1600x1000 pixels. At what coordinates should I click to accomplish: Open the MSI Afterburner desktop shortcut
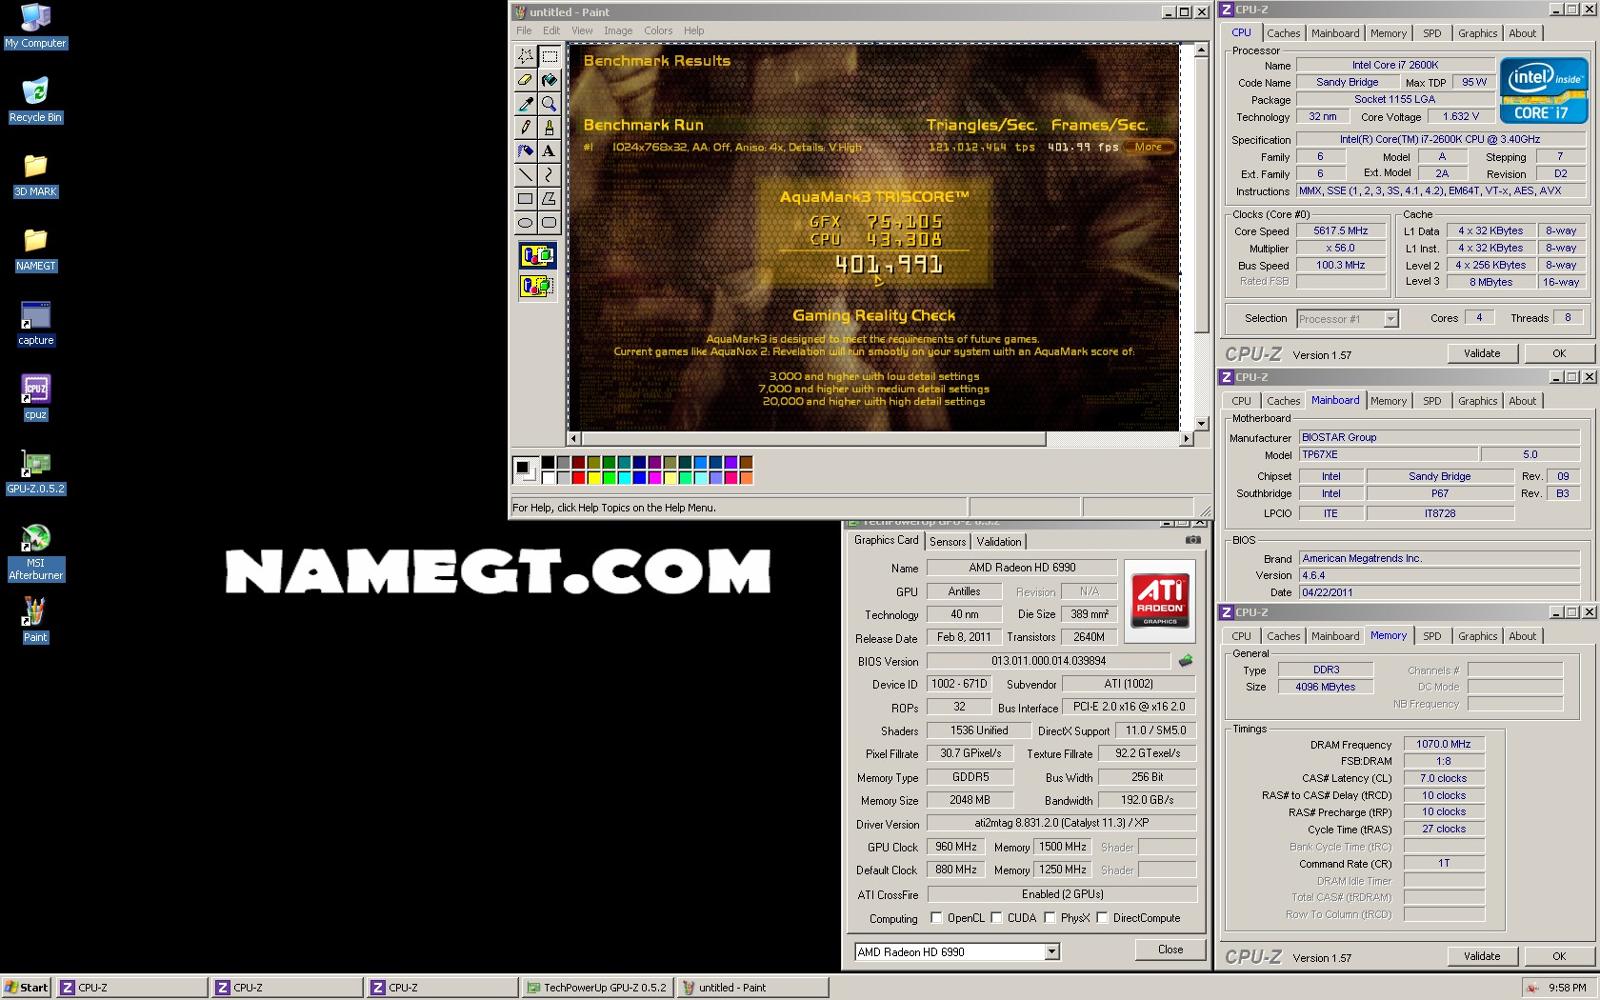[x=35, y=552]
